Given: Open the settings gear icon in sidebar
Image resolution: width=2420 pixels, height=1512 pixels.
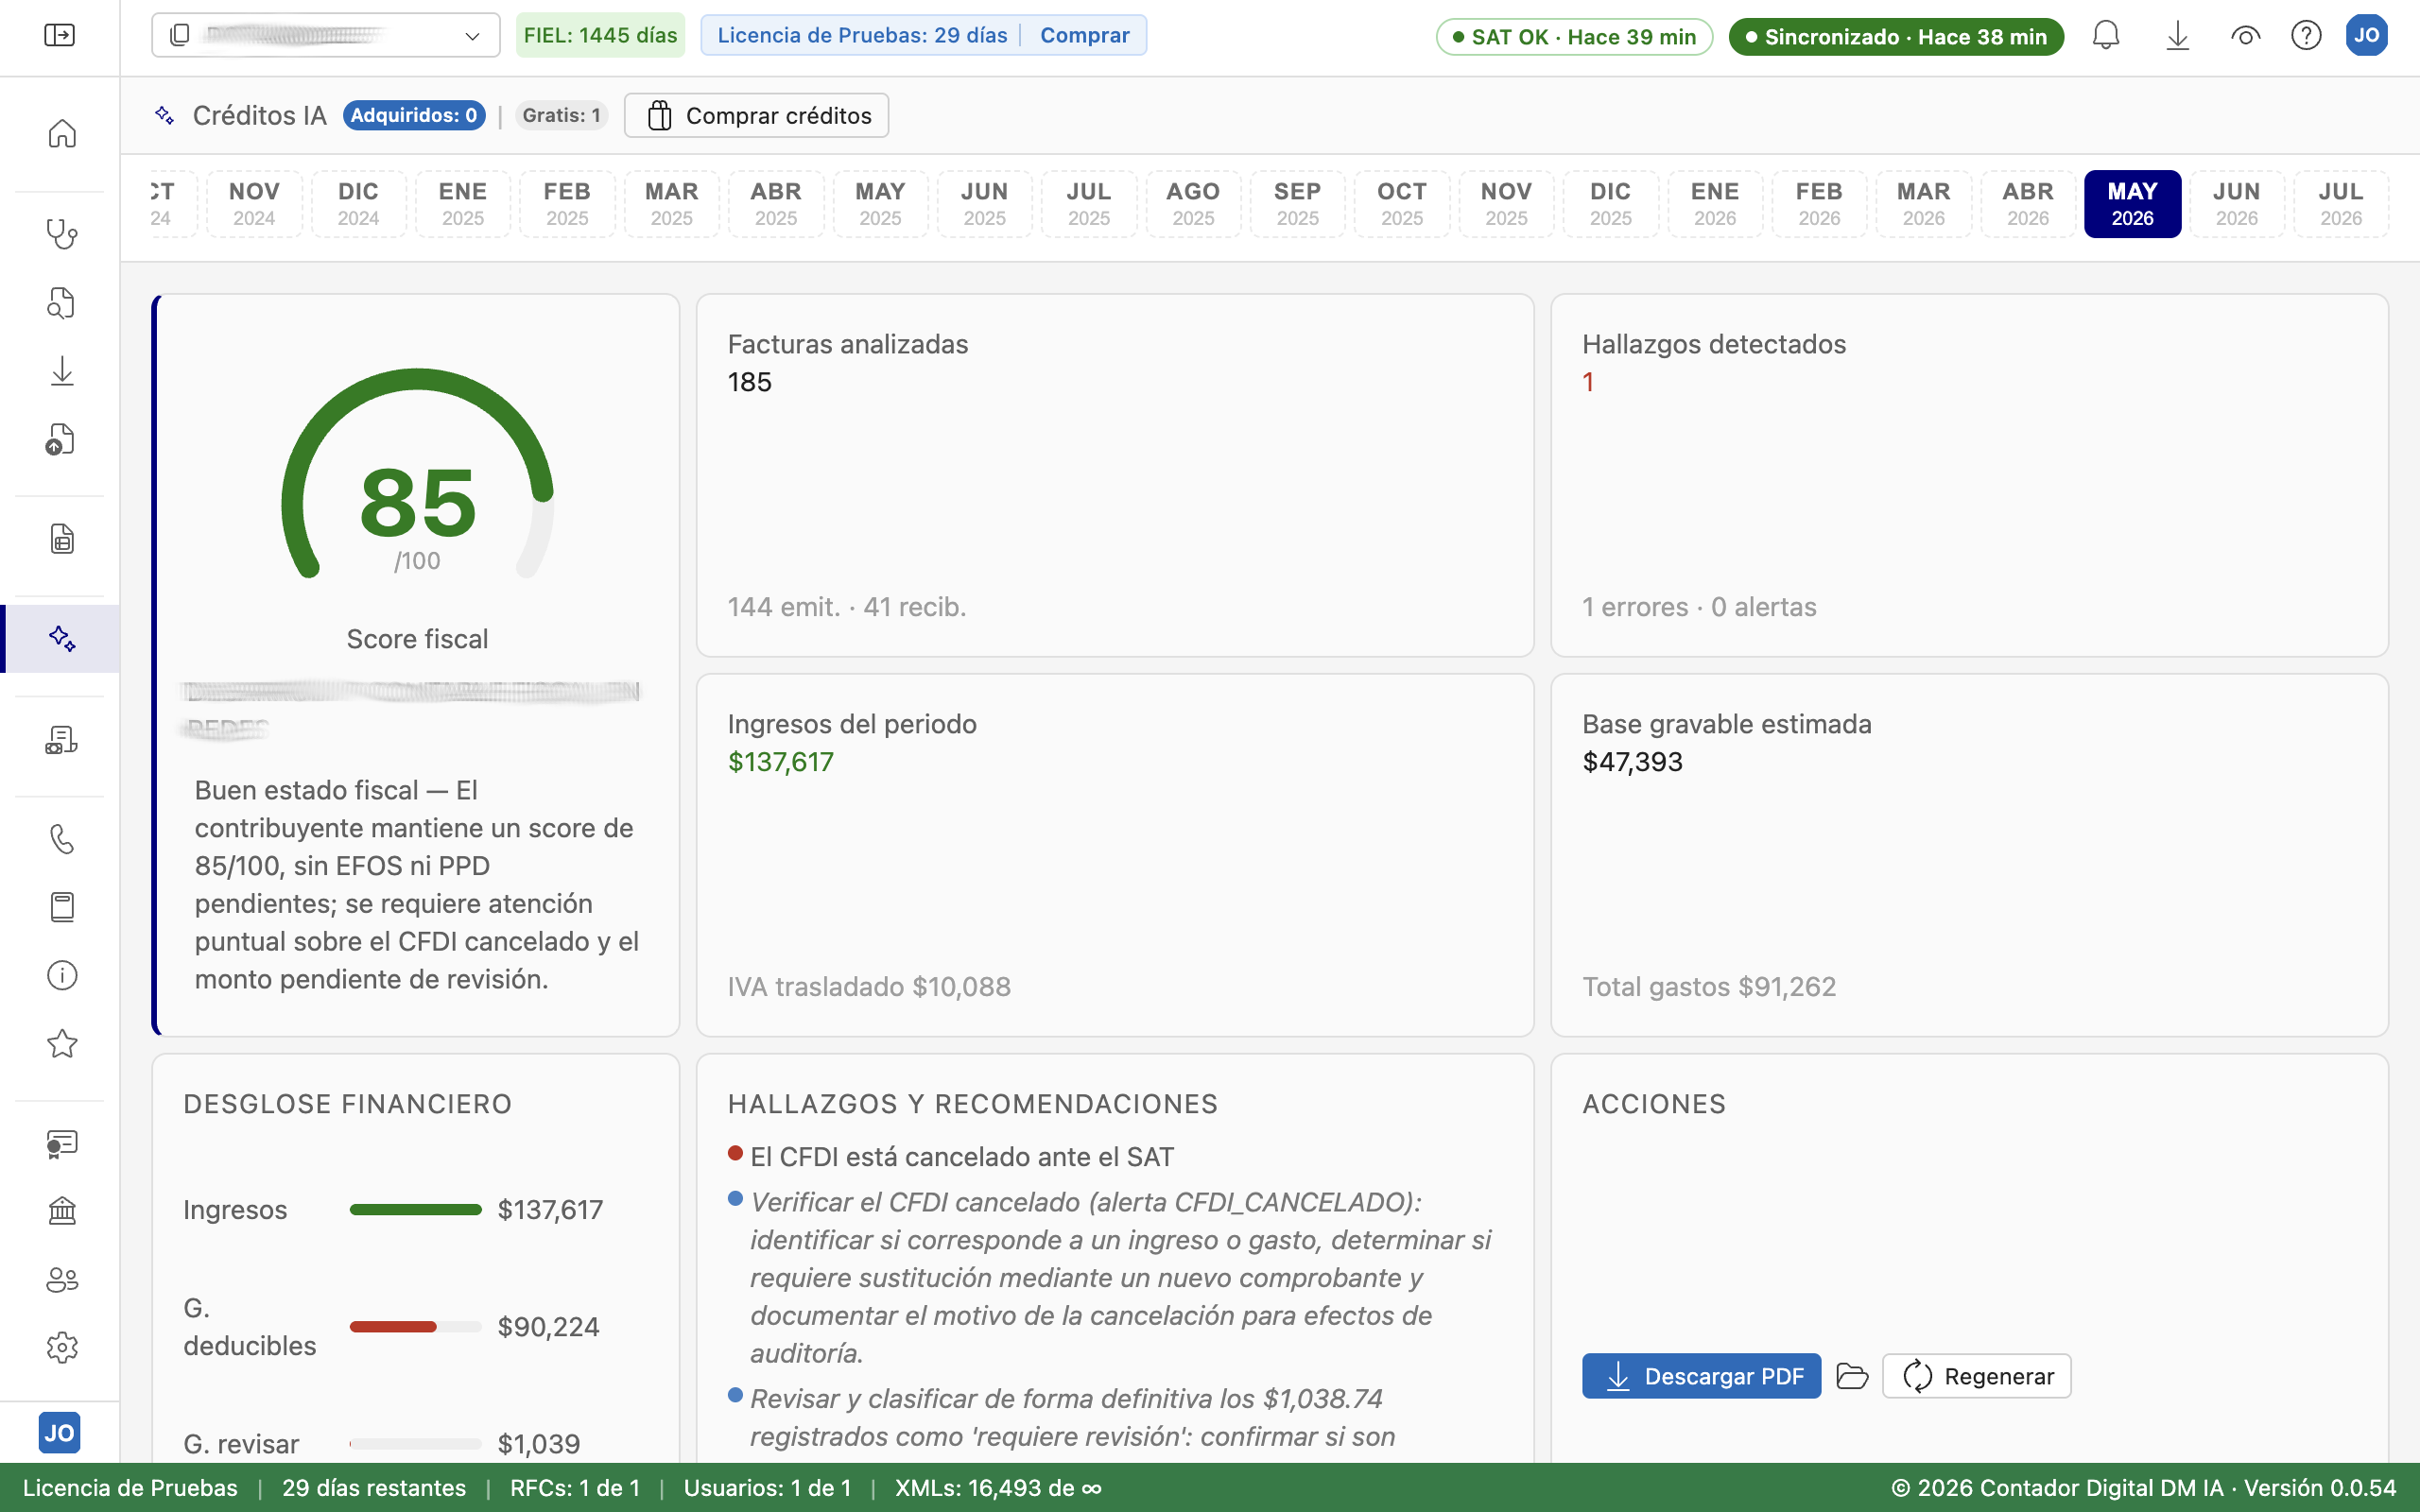Looking at the screenshot, I should point(62,1348).
